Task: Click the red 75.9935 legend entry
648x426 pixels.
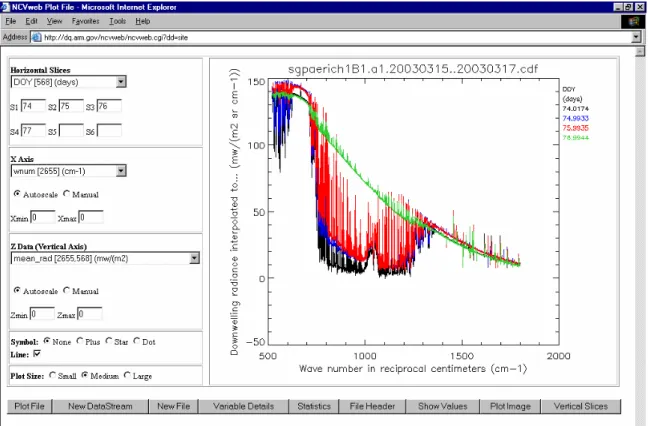Action: tap(575, 128)
